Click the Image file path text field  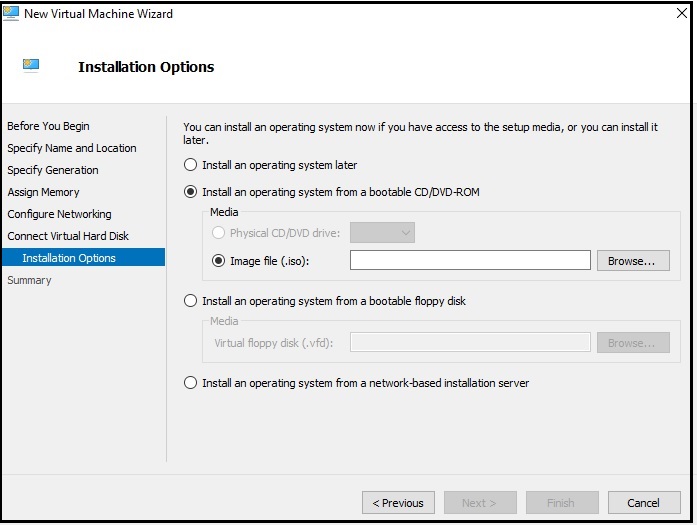(x=470, y=260)
